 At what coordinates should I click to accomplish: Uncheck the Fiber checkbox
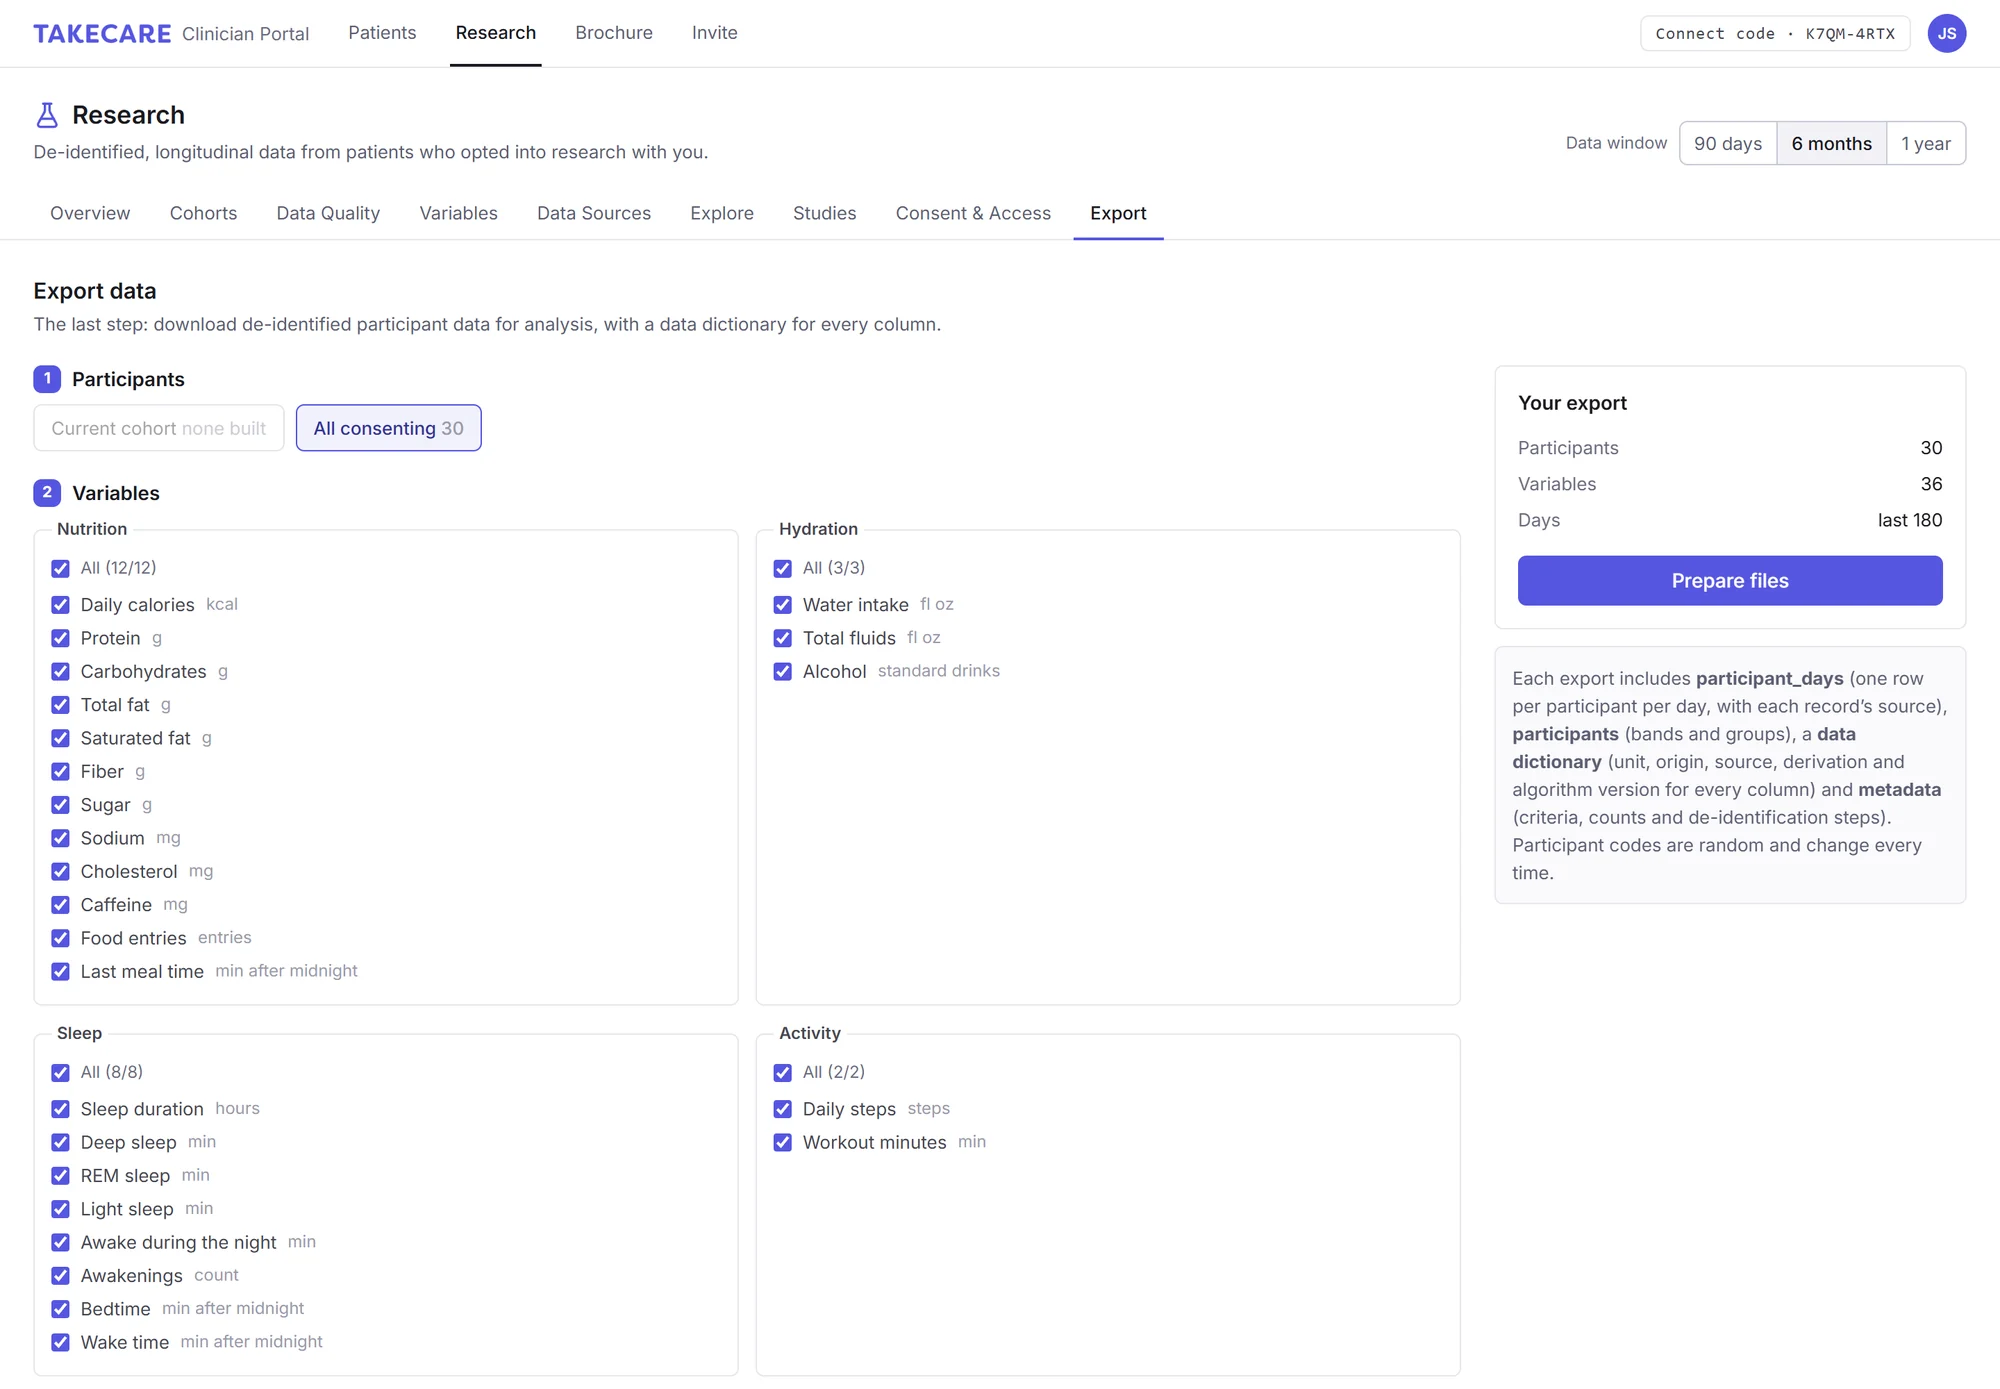(x=61, y=771)
